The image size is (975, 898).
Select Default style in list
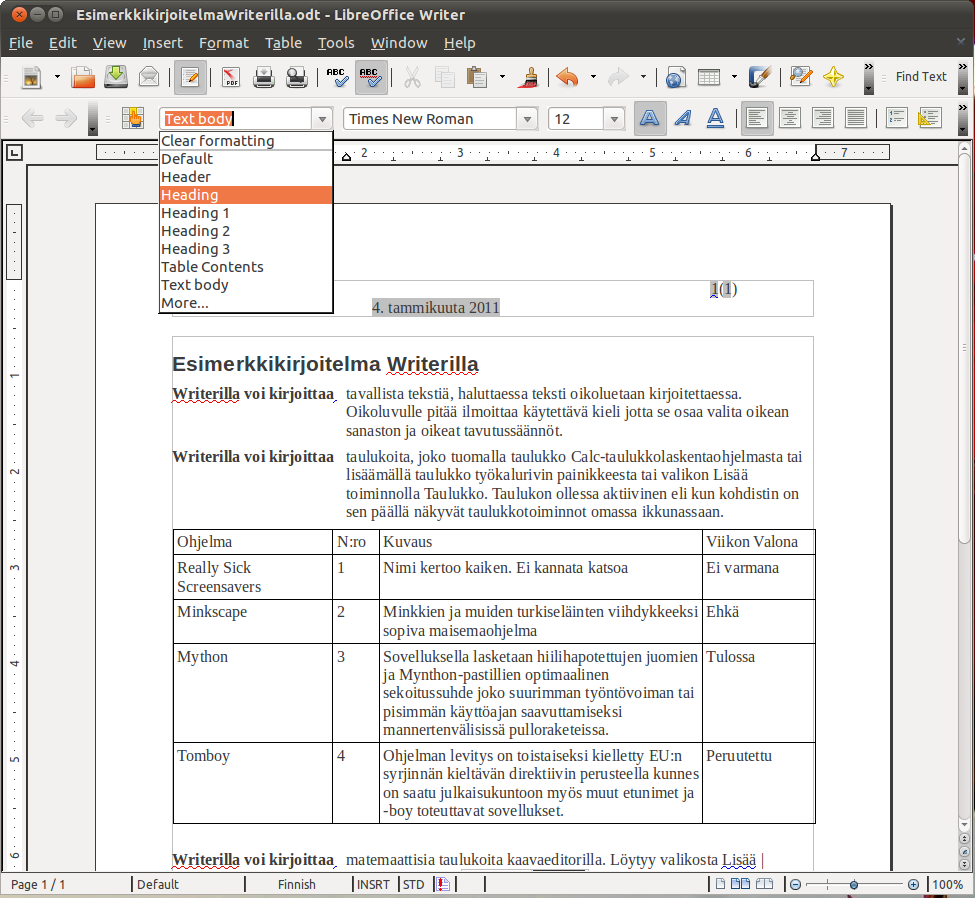coord(246,159)
